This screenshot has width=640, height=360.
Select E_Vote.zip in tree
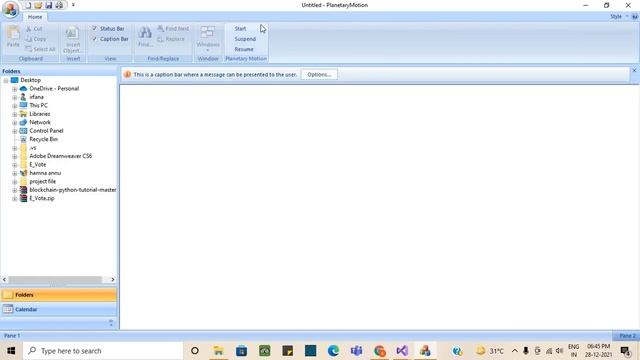point(42,198)
